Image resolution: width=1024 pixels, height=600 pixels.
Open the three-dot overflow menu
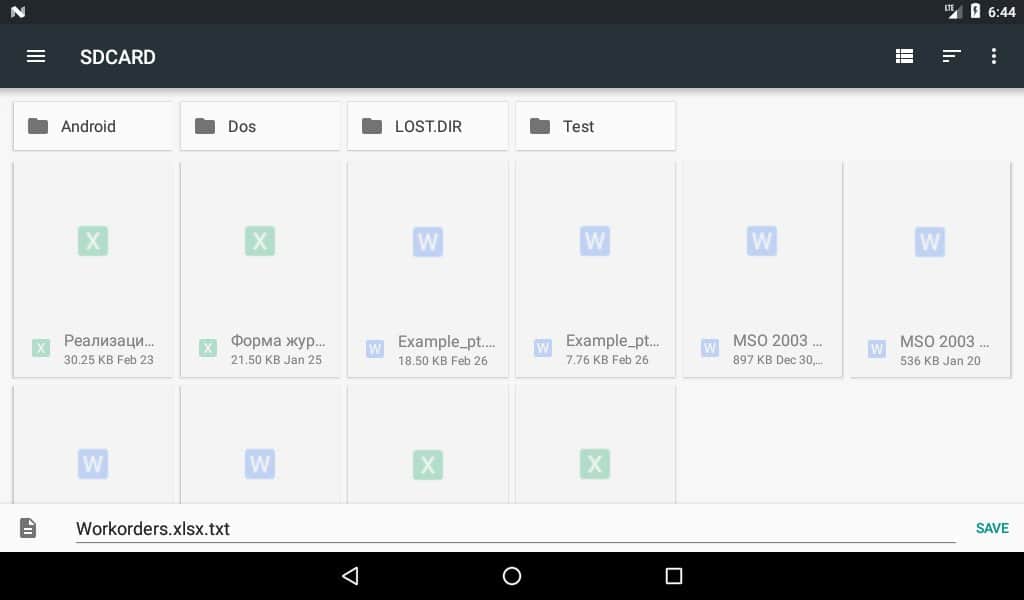[993, 57]
